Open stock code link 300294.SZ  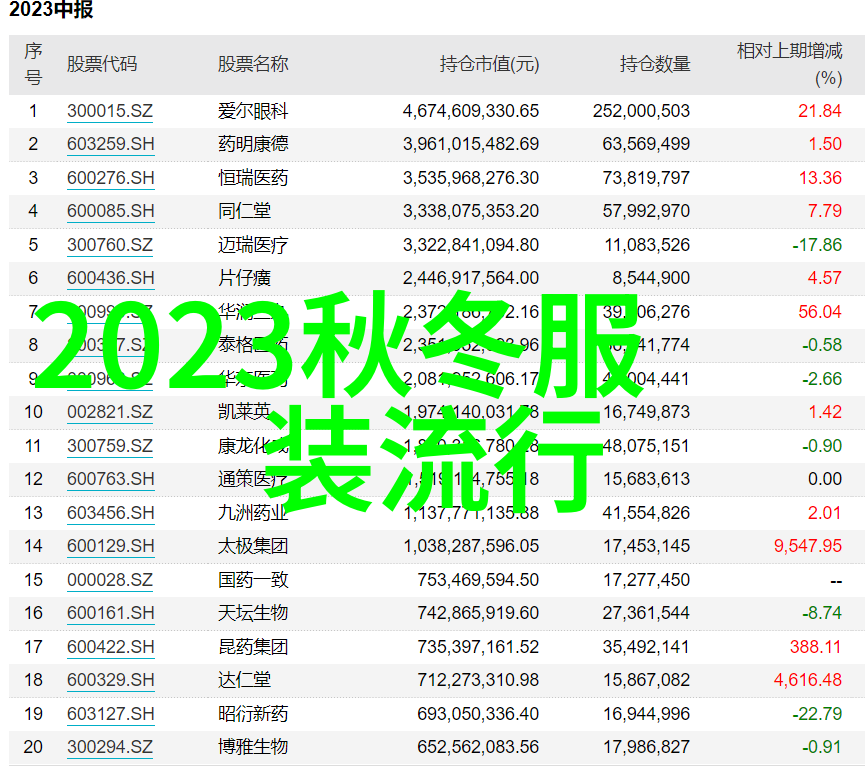[110, 747]
